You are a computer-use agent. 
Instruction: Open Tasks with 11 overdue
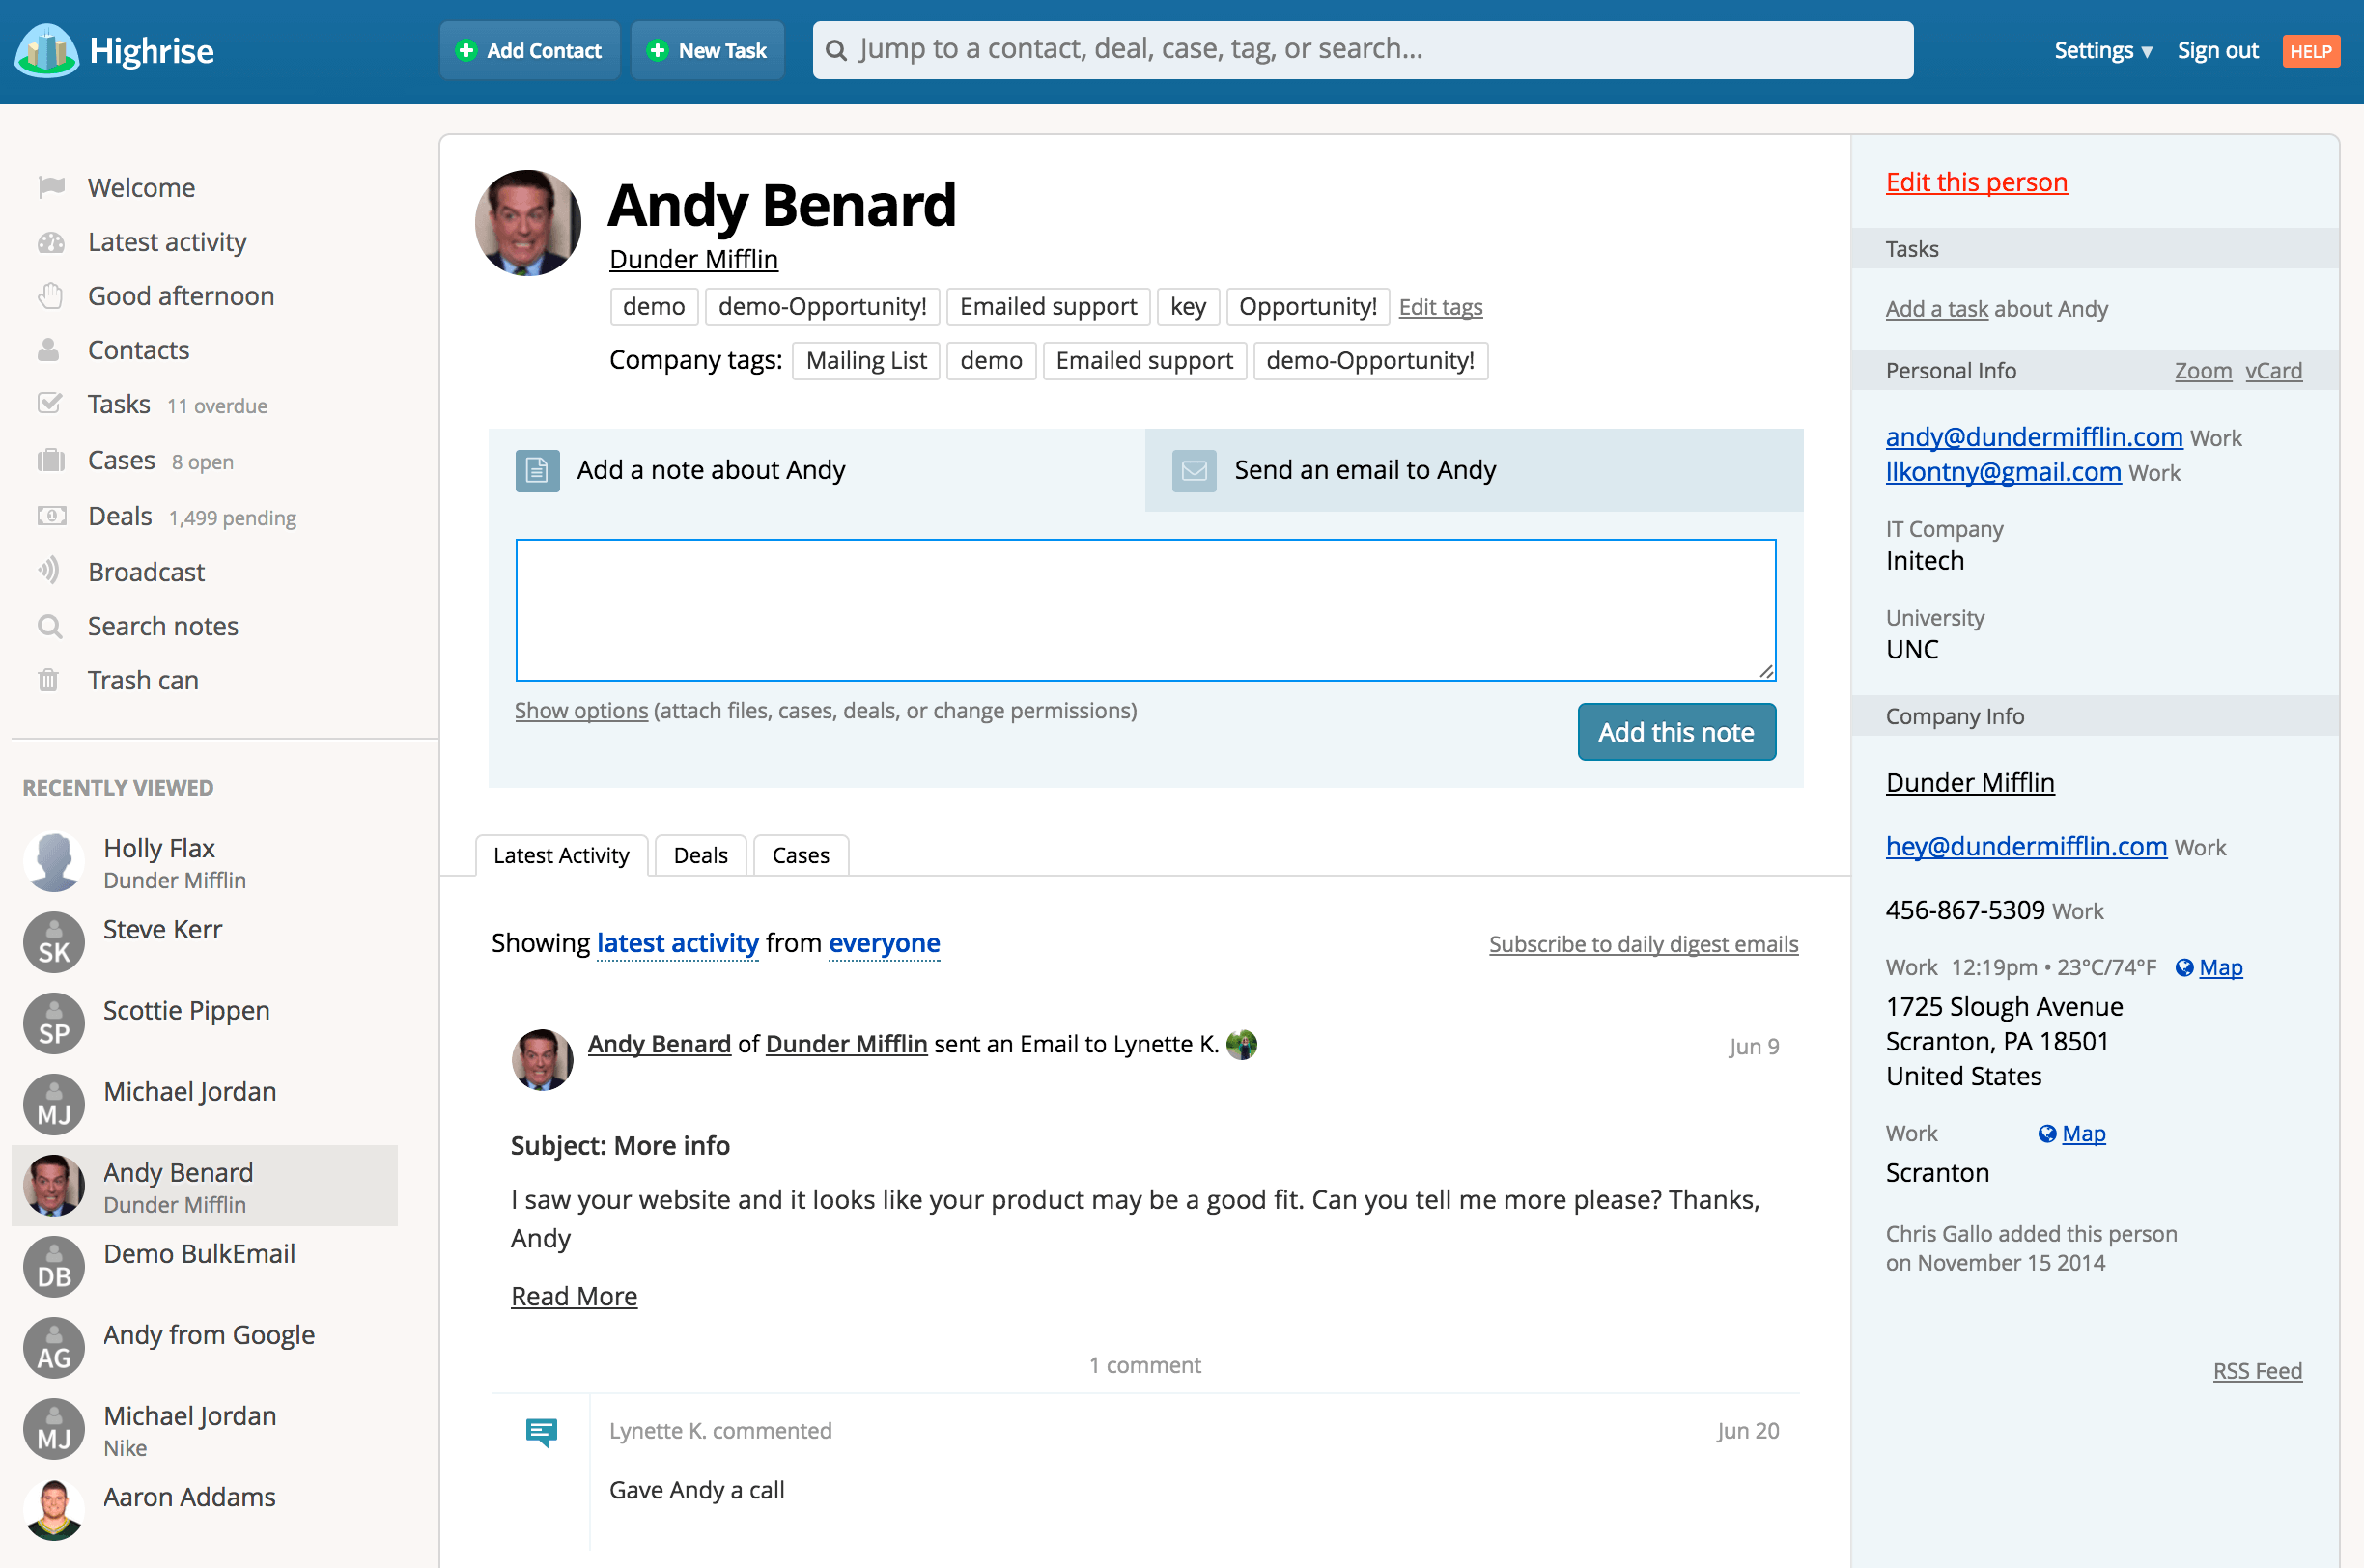pos(178,404)
